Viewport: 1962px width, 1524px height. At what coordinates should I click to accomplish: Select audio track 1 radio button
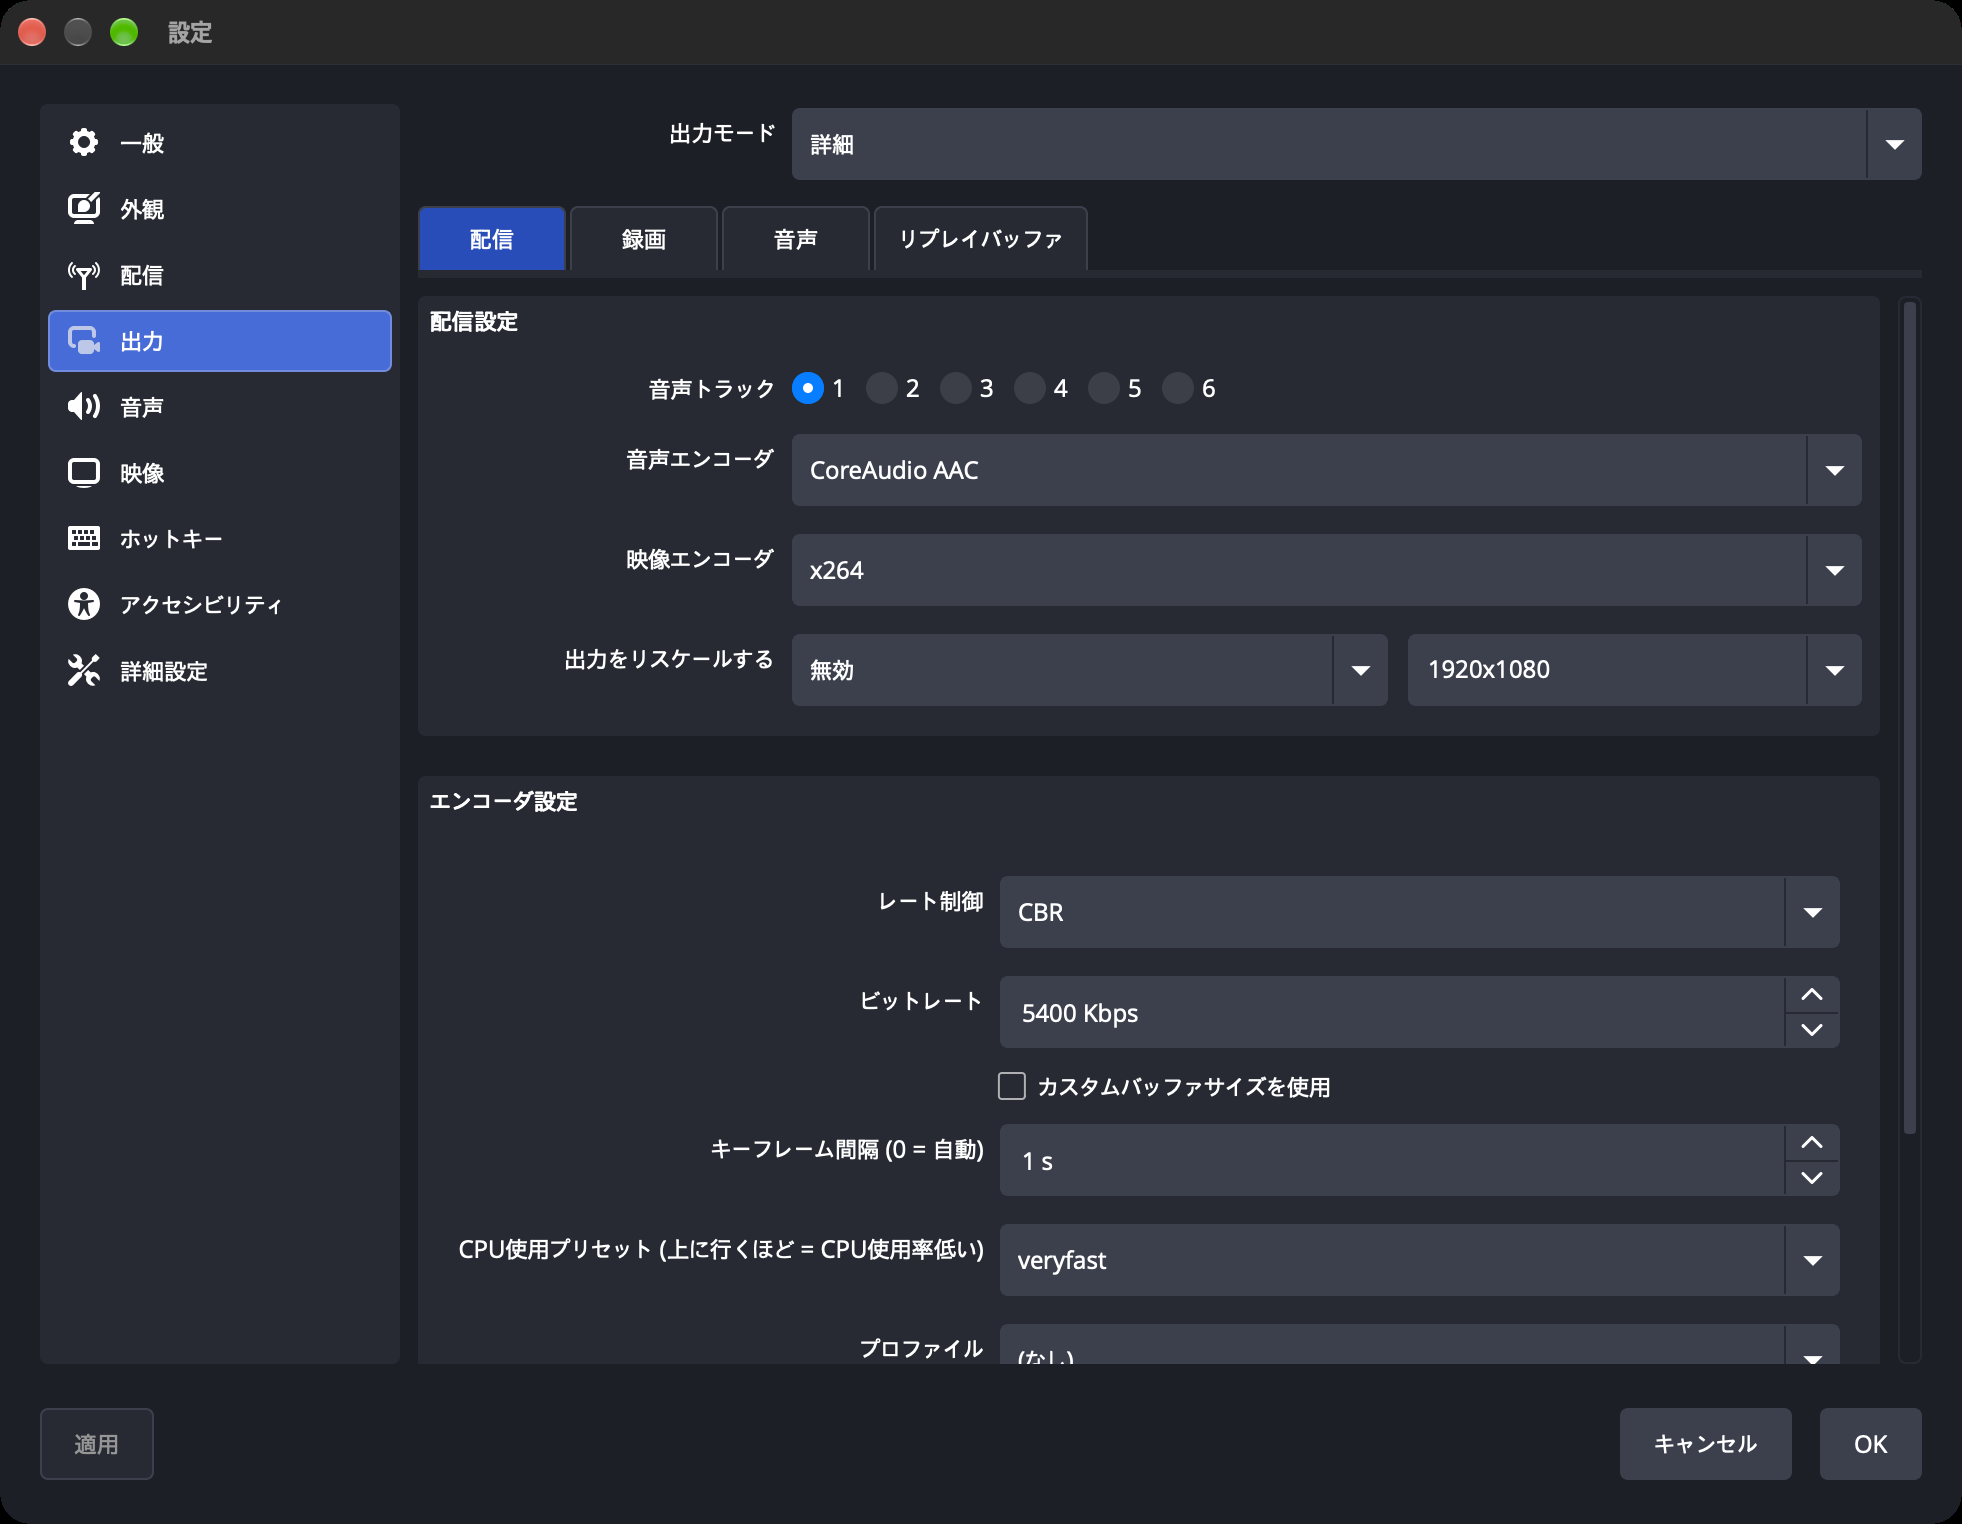(808, 388)
